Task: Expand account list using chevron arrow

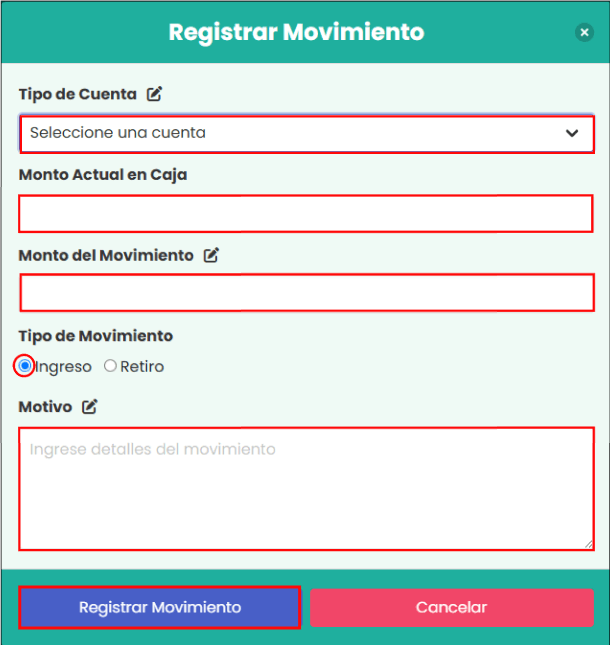Action: 572,133
